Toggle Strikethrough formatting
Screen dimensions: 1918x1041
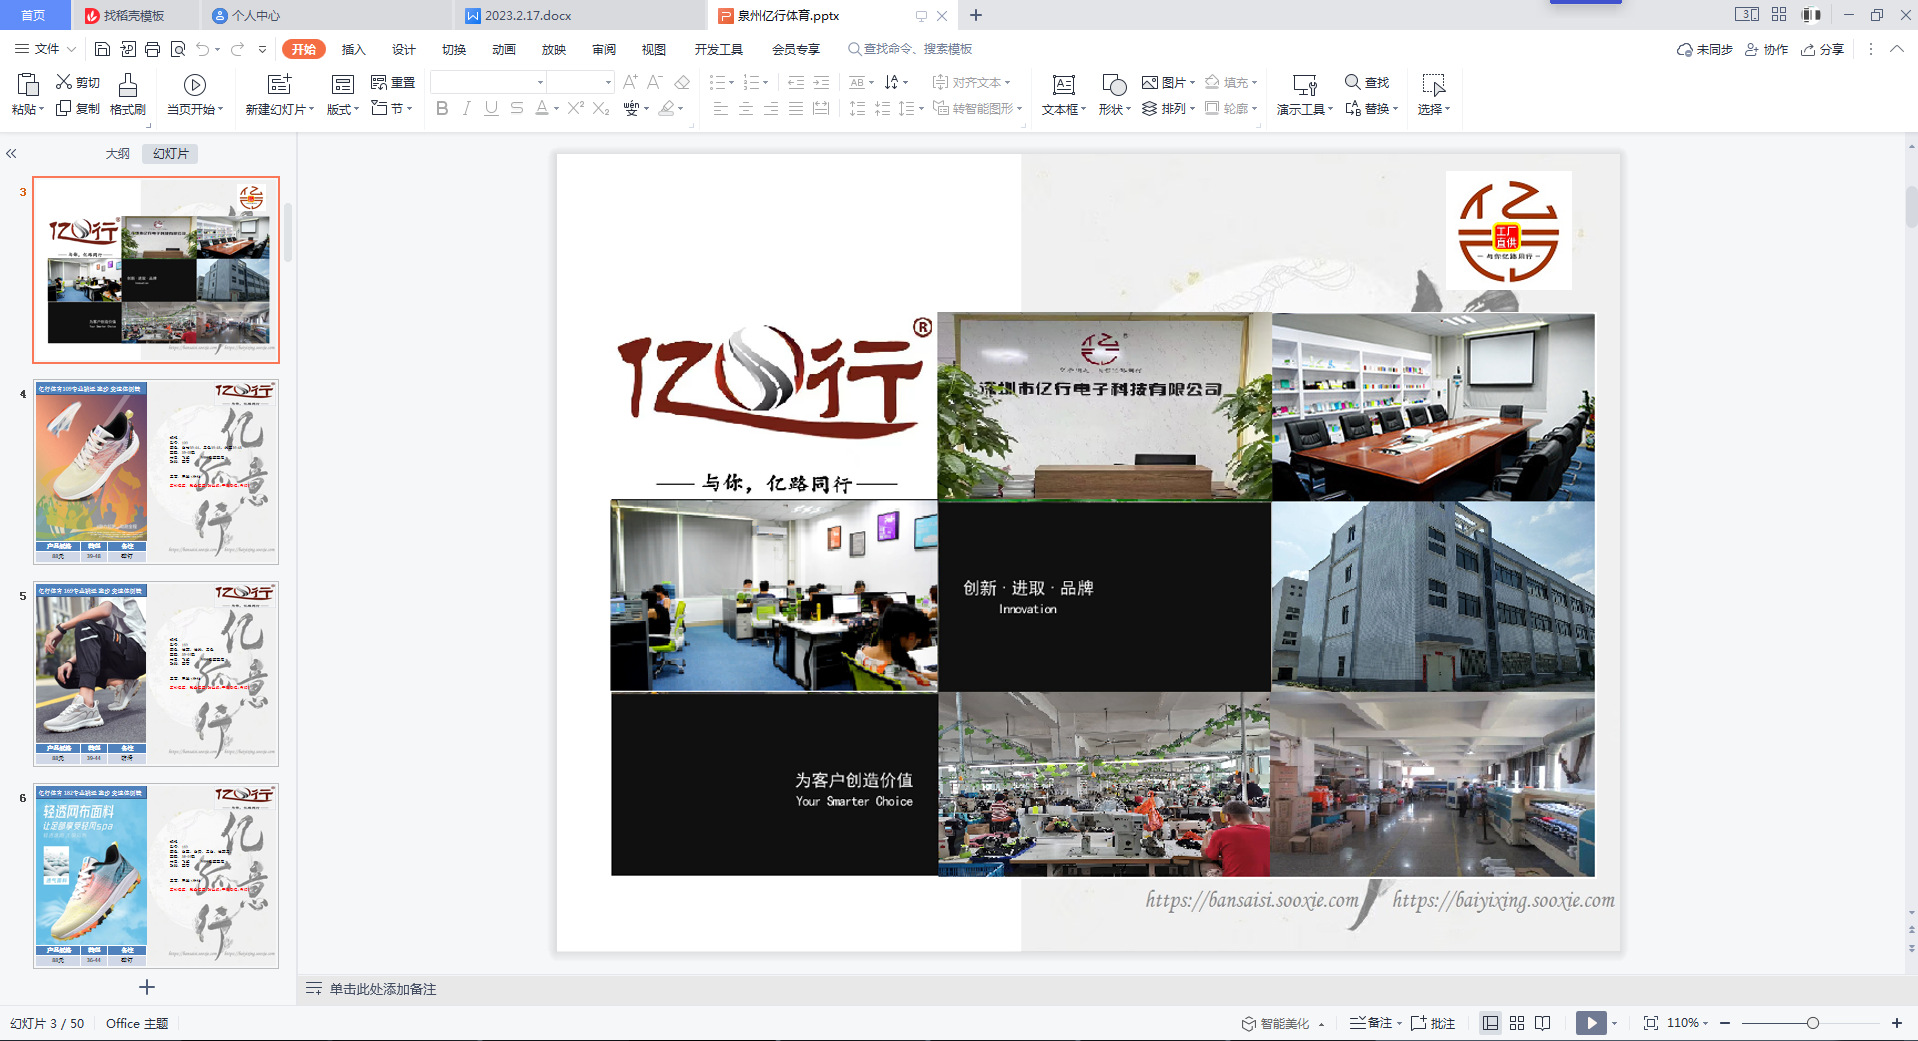point(516,108)
